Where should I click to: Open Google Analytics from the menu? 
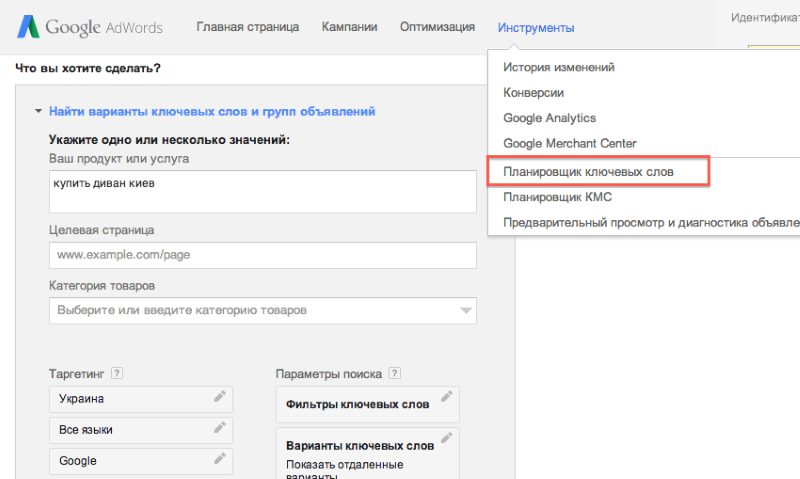[549, 118]
